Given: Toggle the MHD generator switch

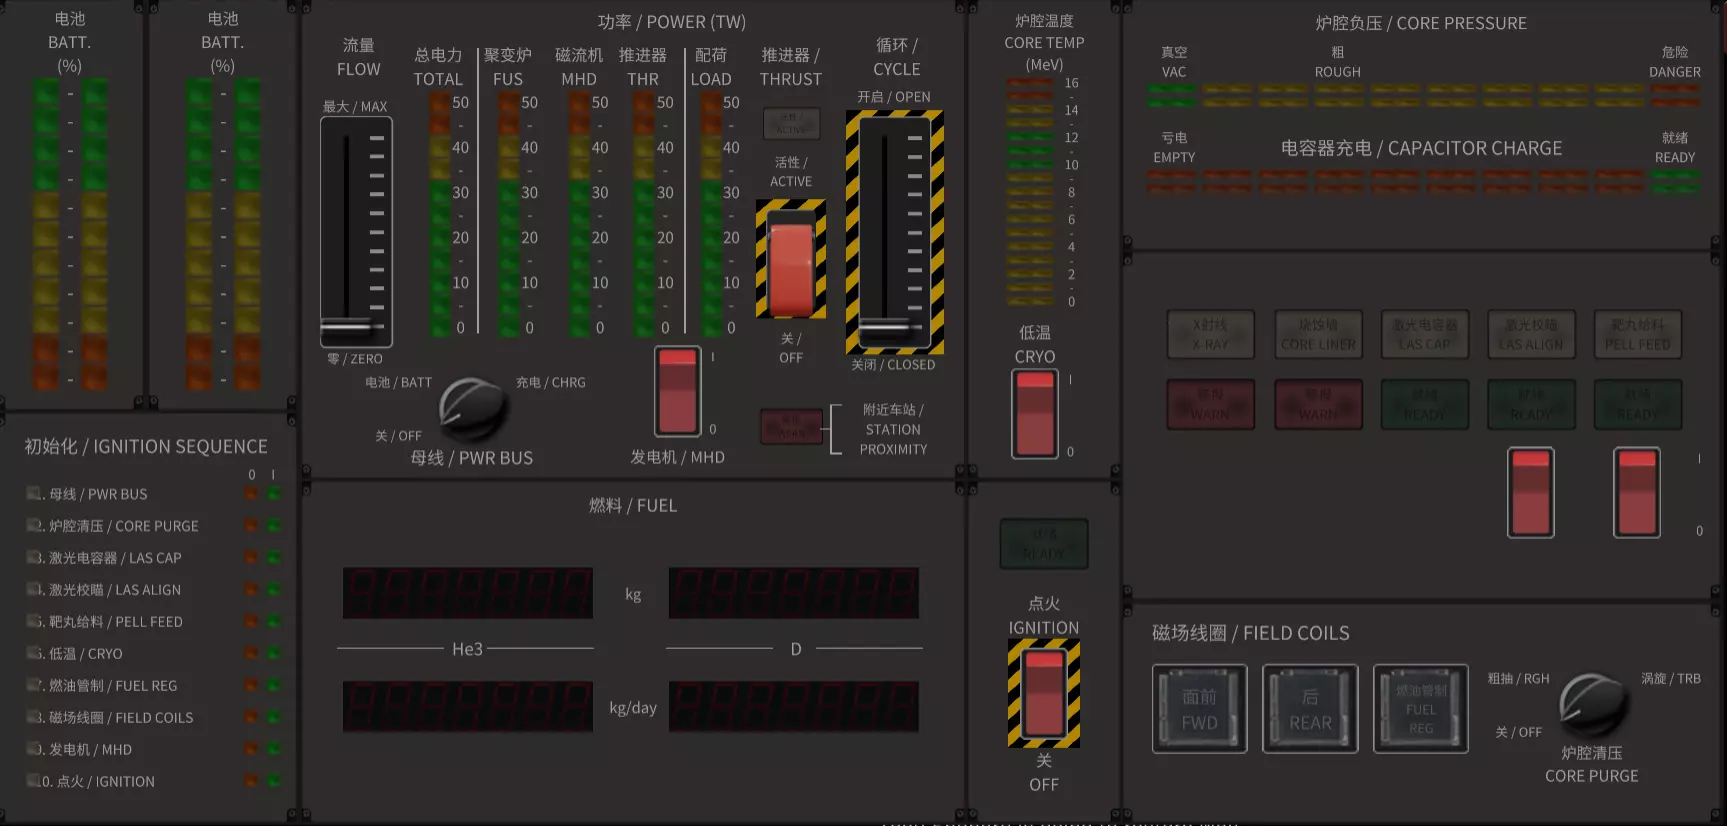Looking at the screenshot, I should point(678,391).
